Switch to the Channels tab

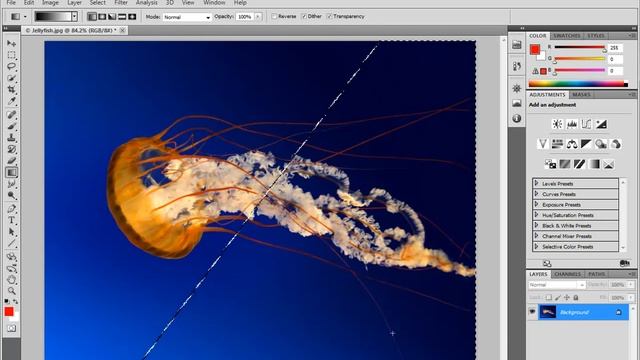coord(568,274)
